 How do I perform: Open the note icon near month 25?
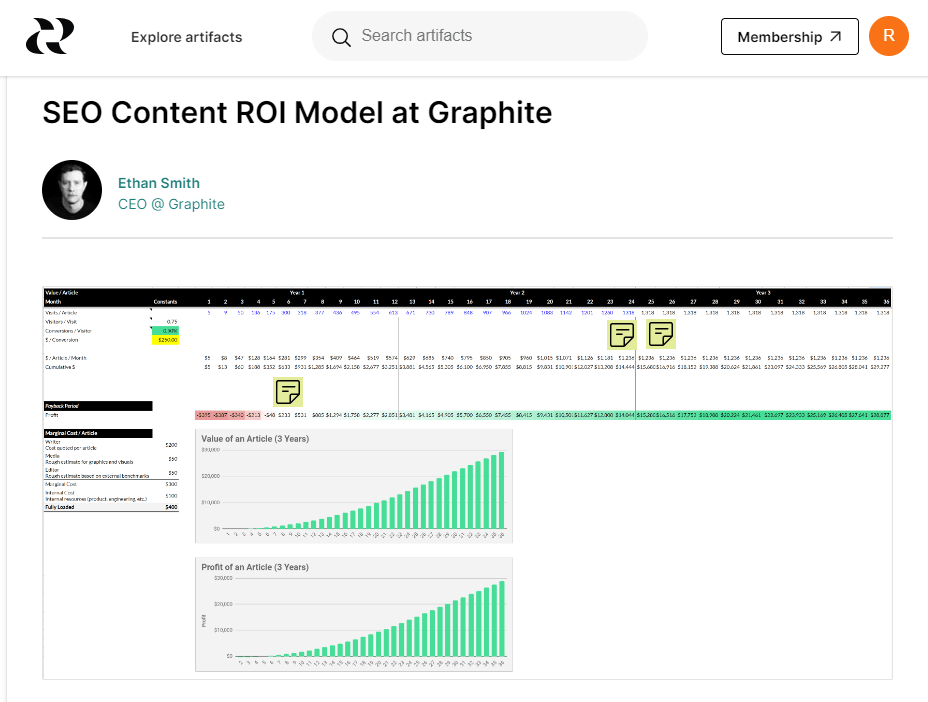click(661, 334)
